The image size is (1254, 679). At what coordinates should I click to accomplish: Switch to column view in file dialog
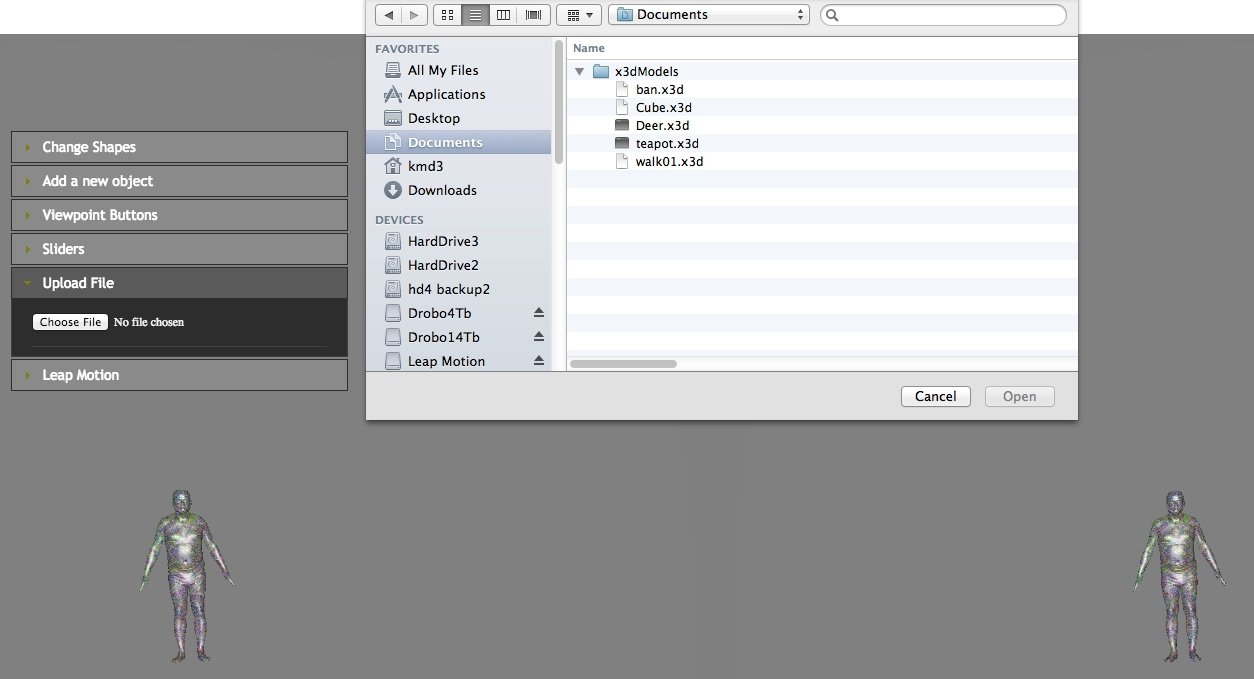(503, 15)
